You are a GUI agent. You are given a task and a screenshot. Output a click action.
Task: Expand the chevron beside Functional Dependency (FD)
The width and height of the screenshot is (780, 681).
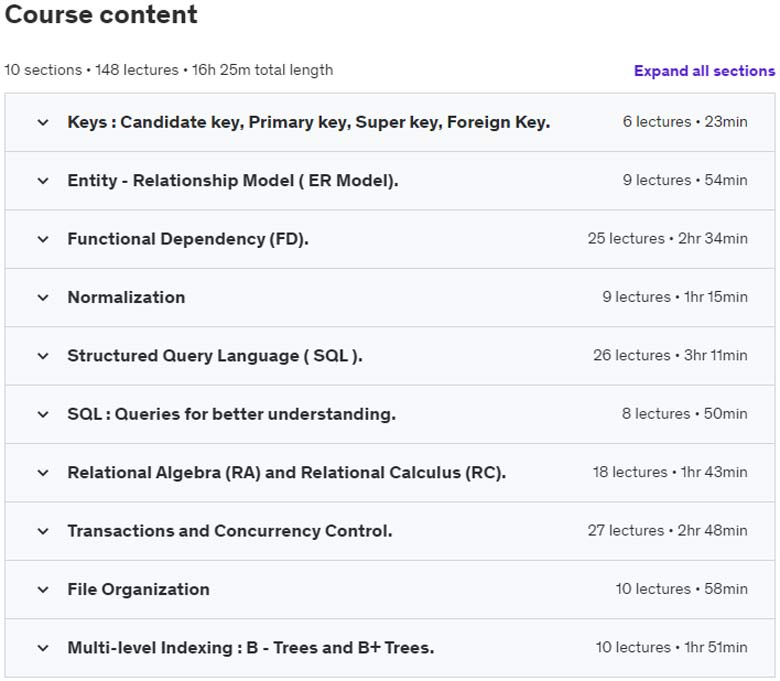[x=43, y=239]
